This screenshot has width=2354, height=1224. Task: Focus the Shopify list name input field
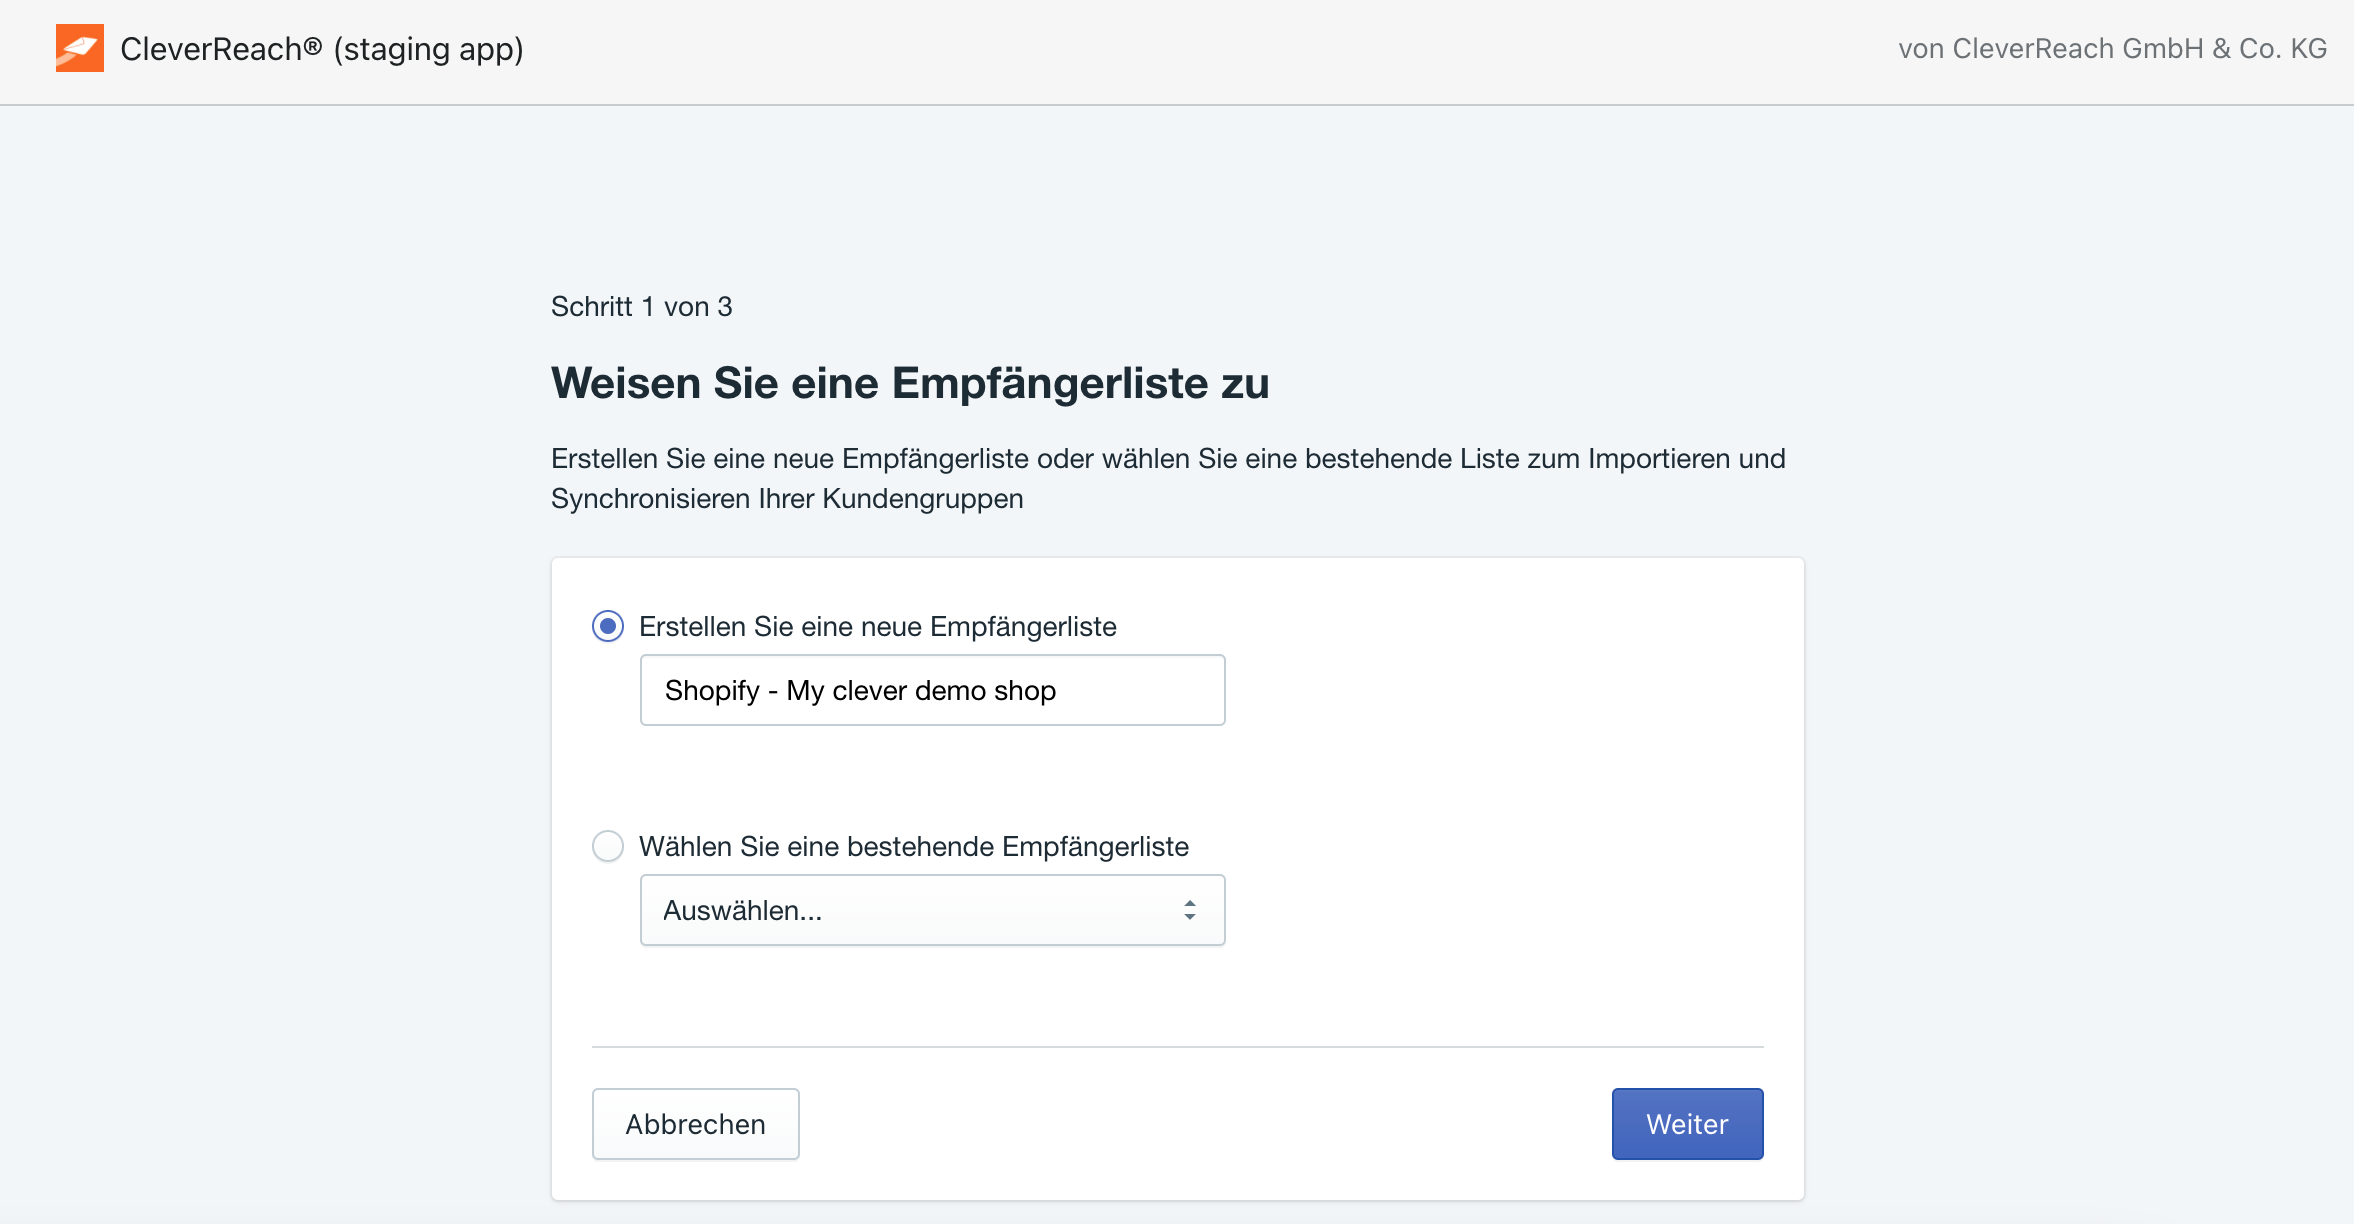932,690
